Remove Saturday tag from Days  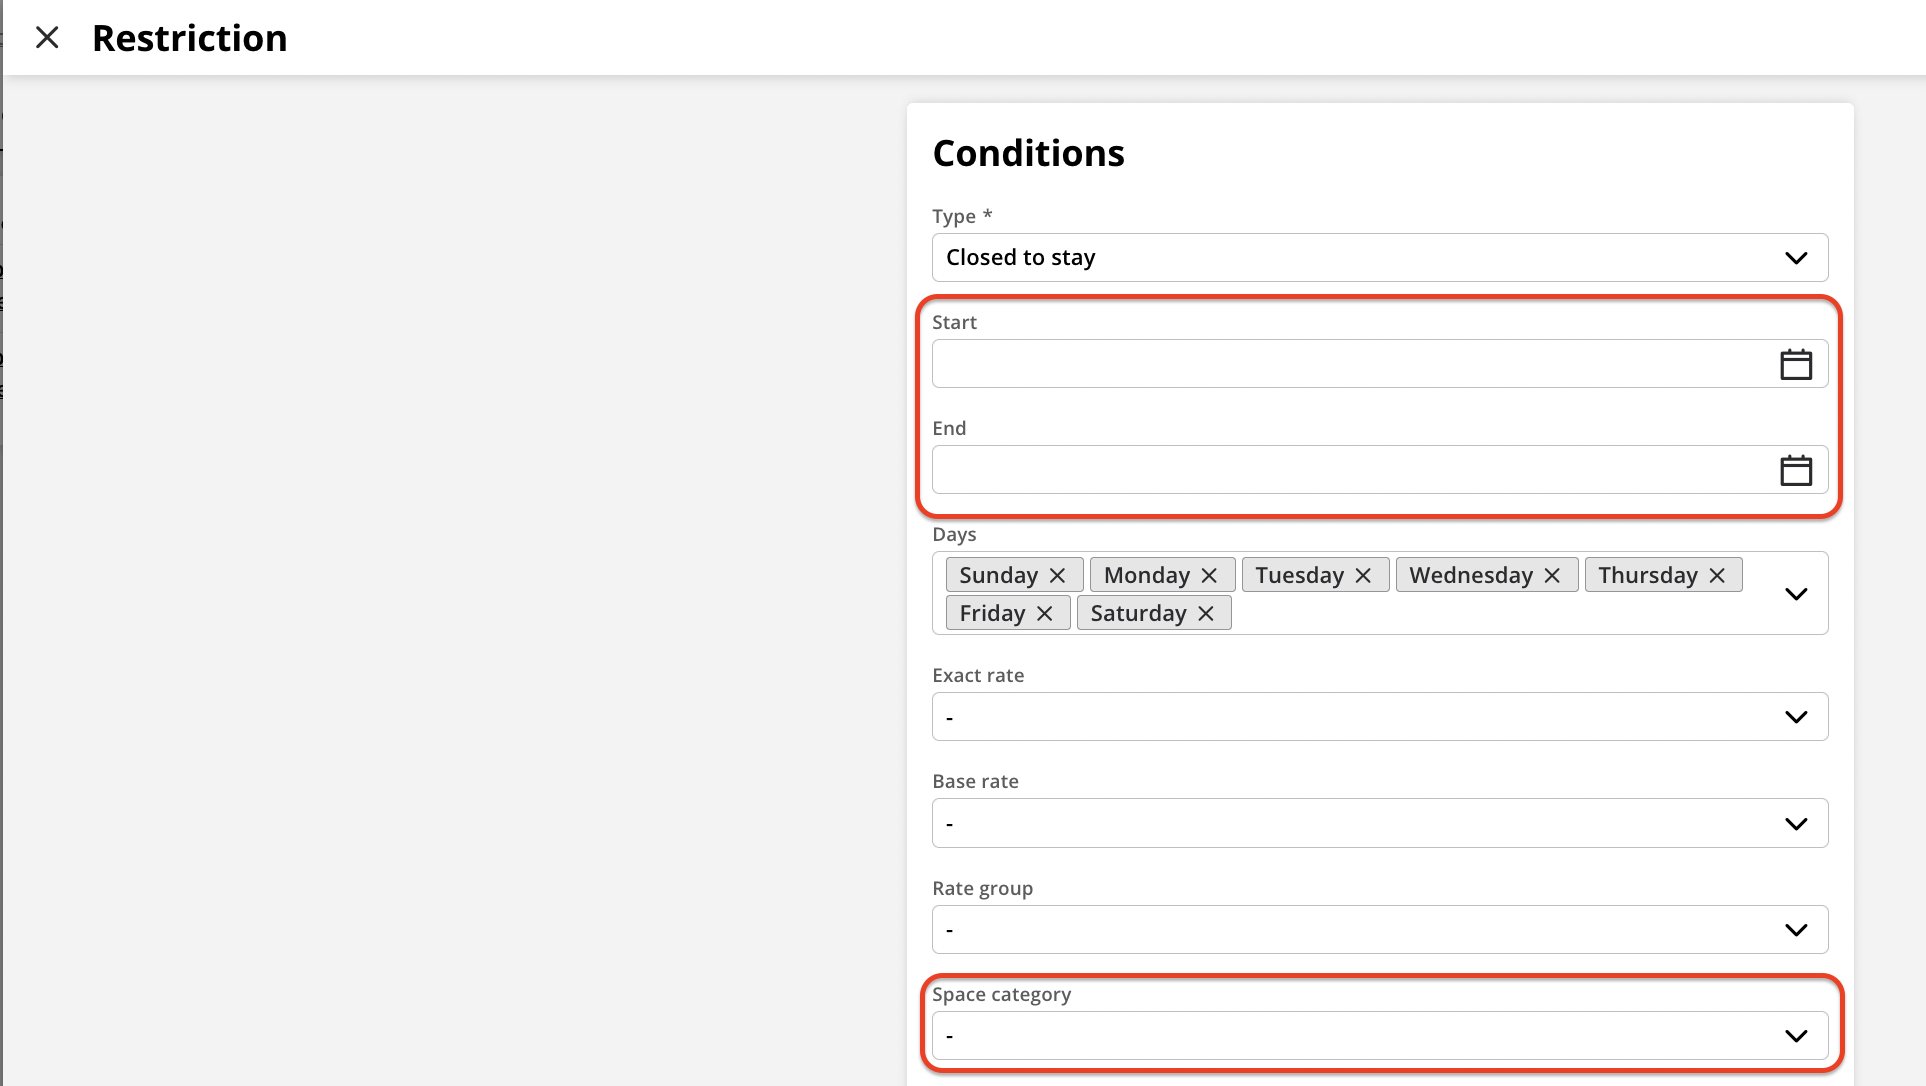(1206, 614)
